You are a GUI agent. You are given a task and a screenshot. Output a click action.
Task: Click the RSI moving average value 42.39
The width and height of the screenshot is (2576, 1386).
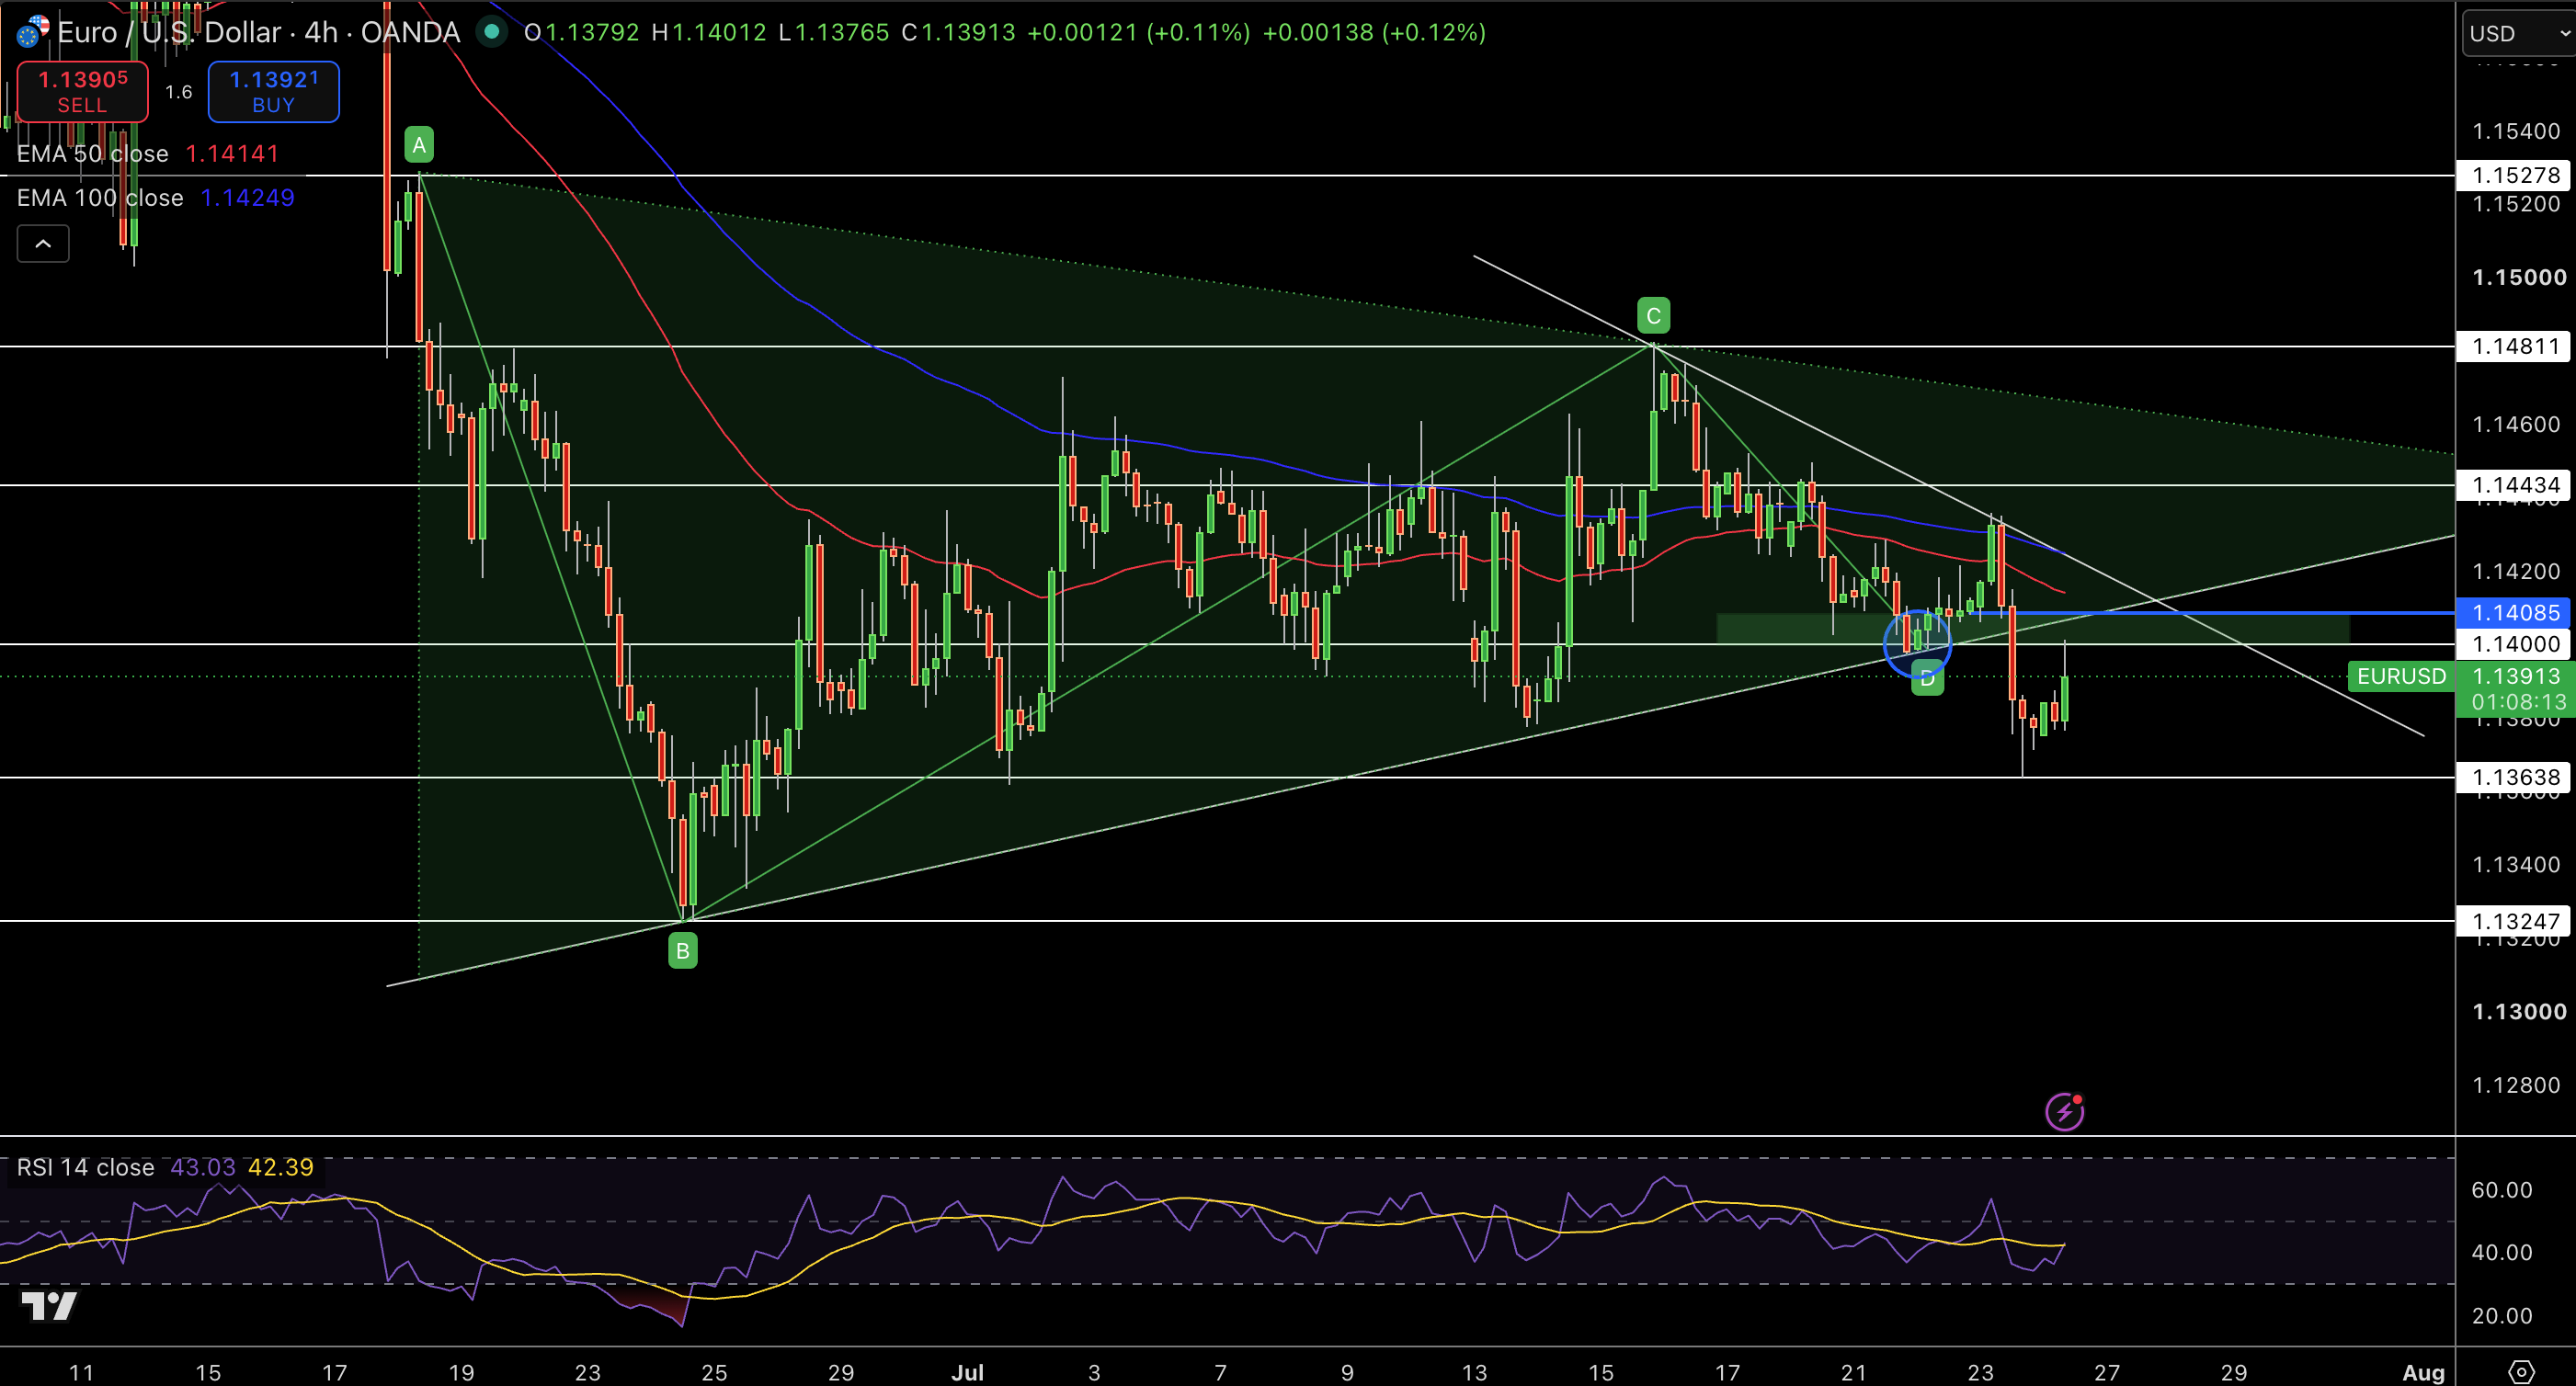pos(281,1167)
